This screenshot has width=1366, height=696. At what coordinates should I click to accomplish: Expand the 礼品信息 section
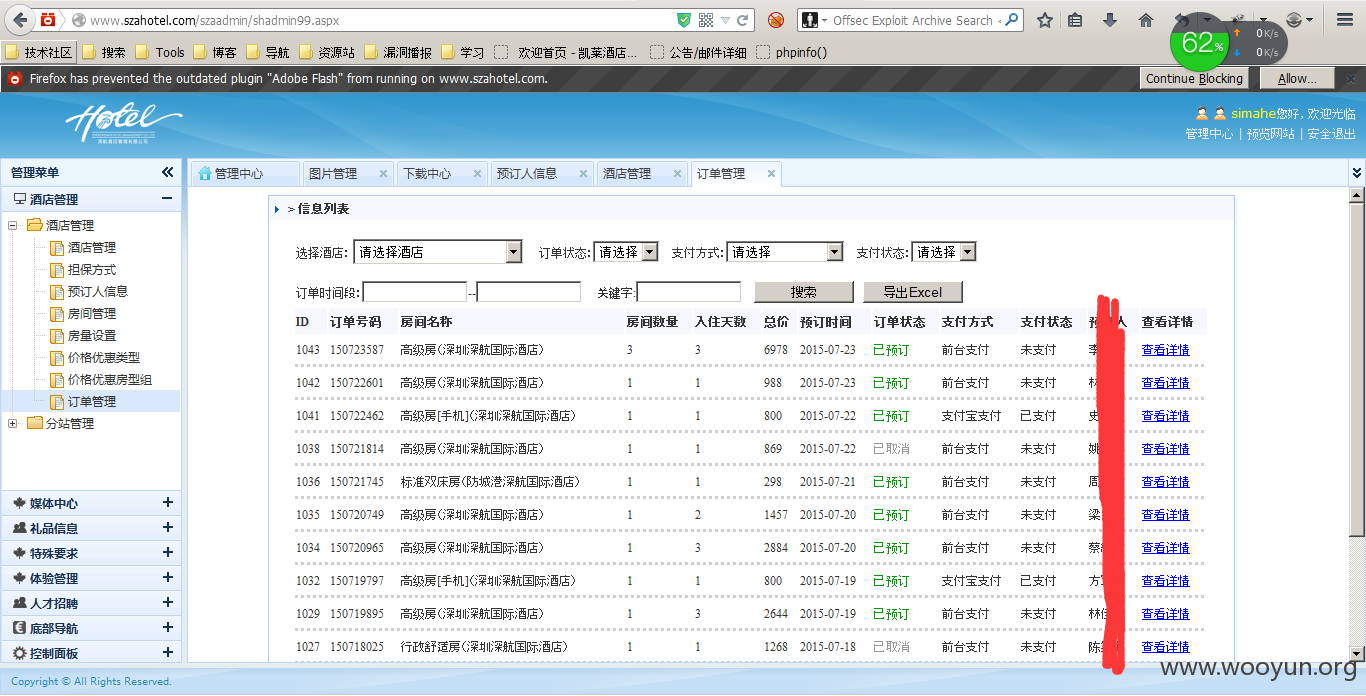[x=167, y=528]
